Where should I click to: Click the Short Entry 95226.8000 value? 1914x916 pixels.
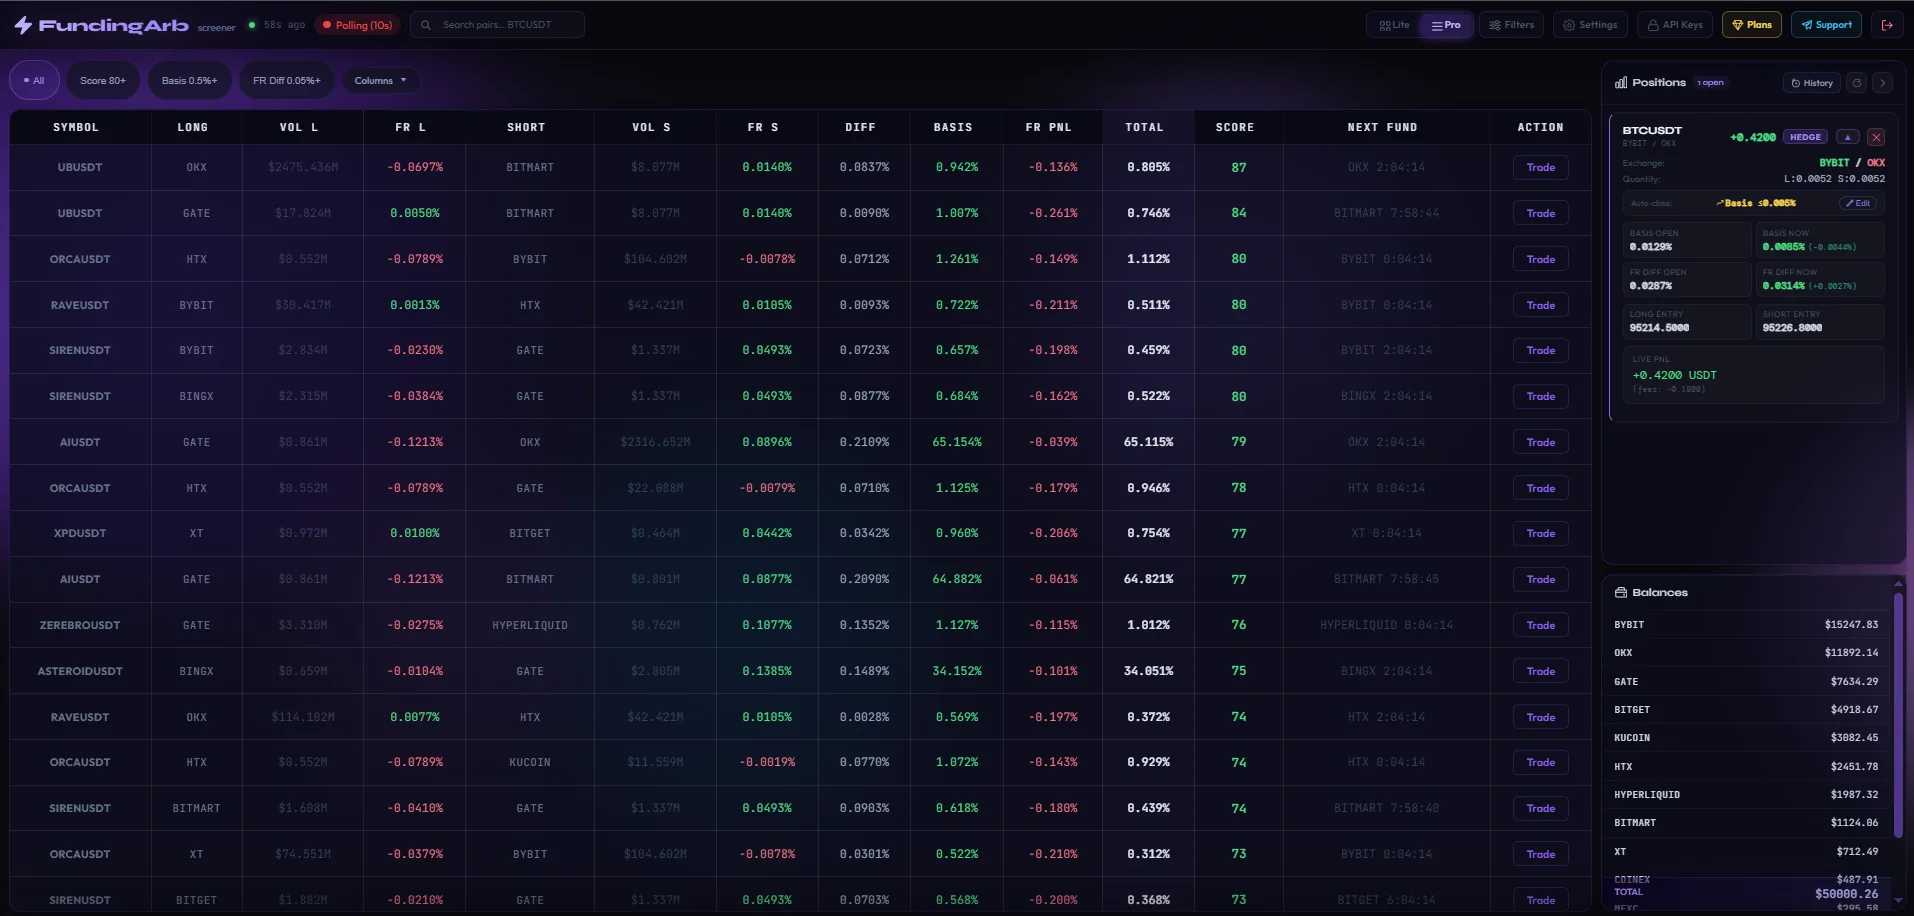coord(1792,328)
